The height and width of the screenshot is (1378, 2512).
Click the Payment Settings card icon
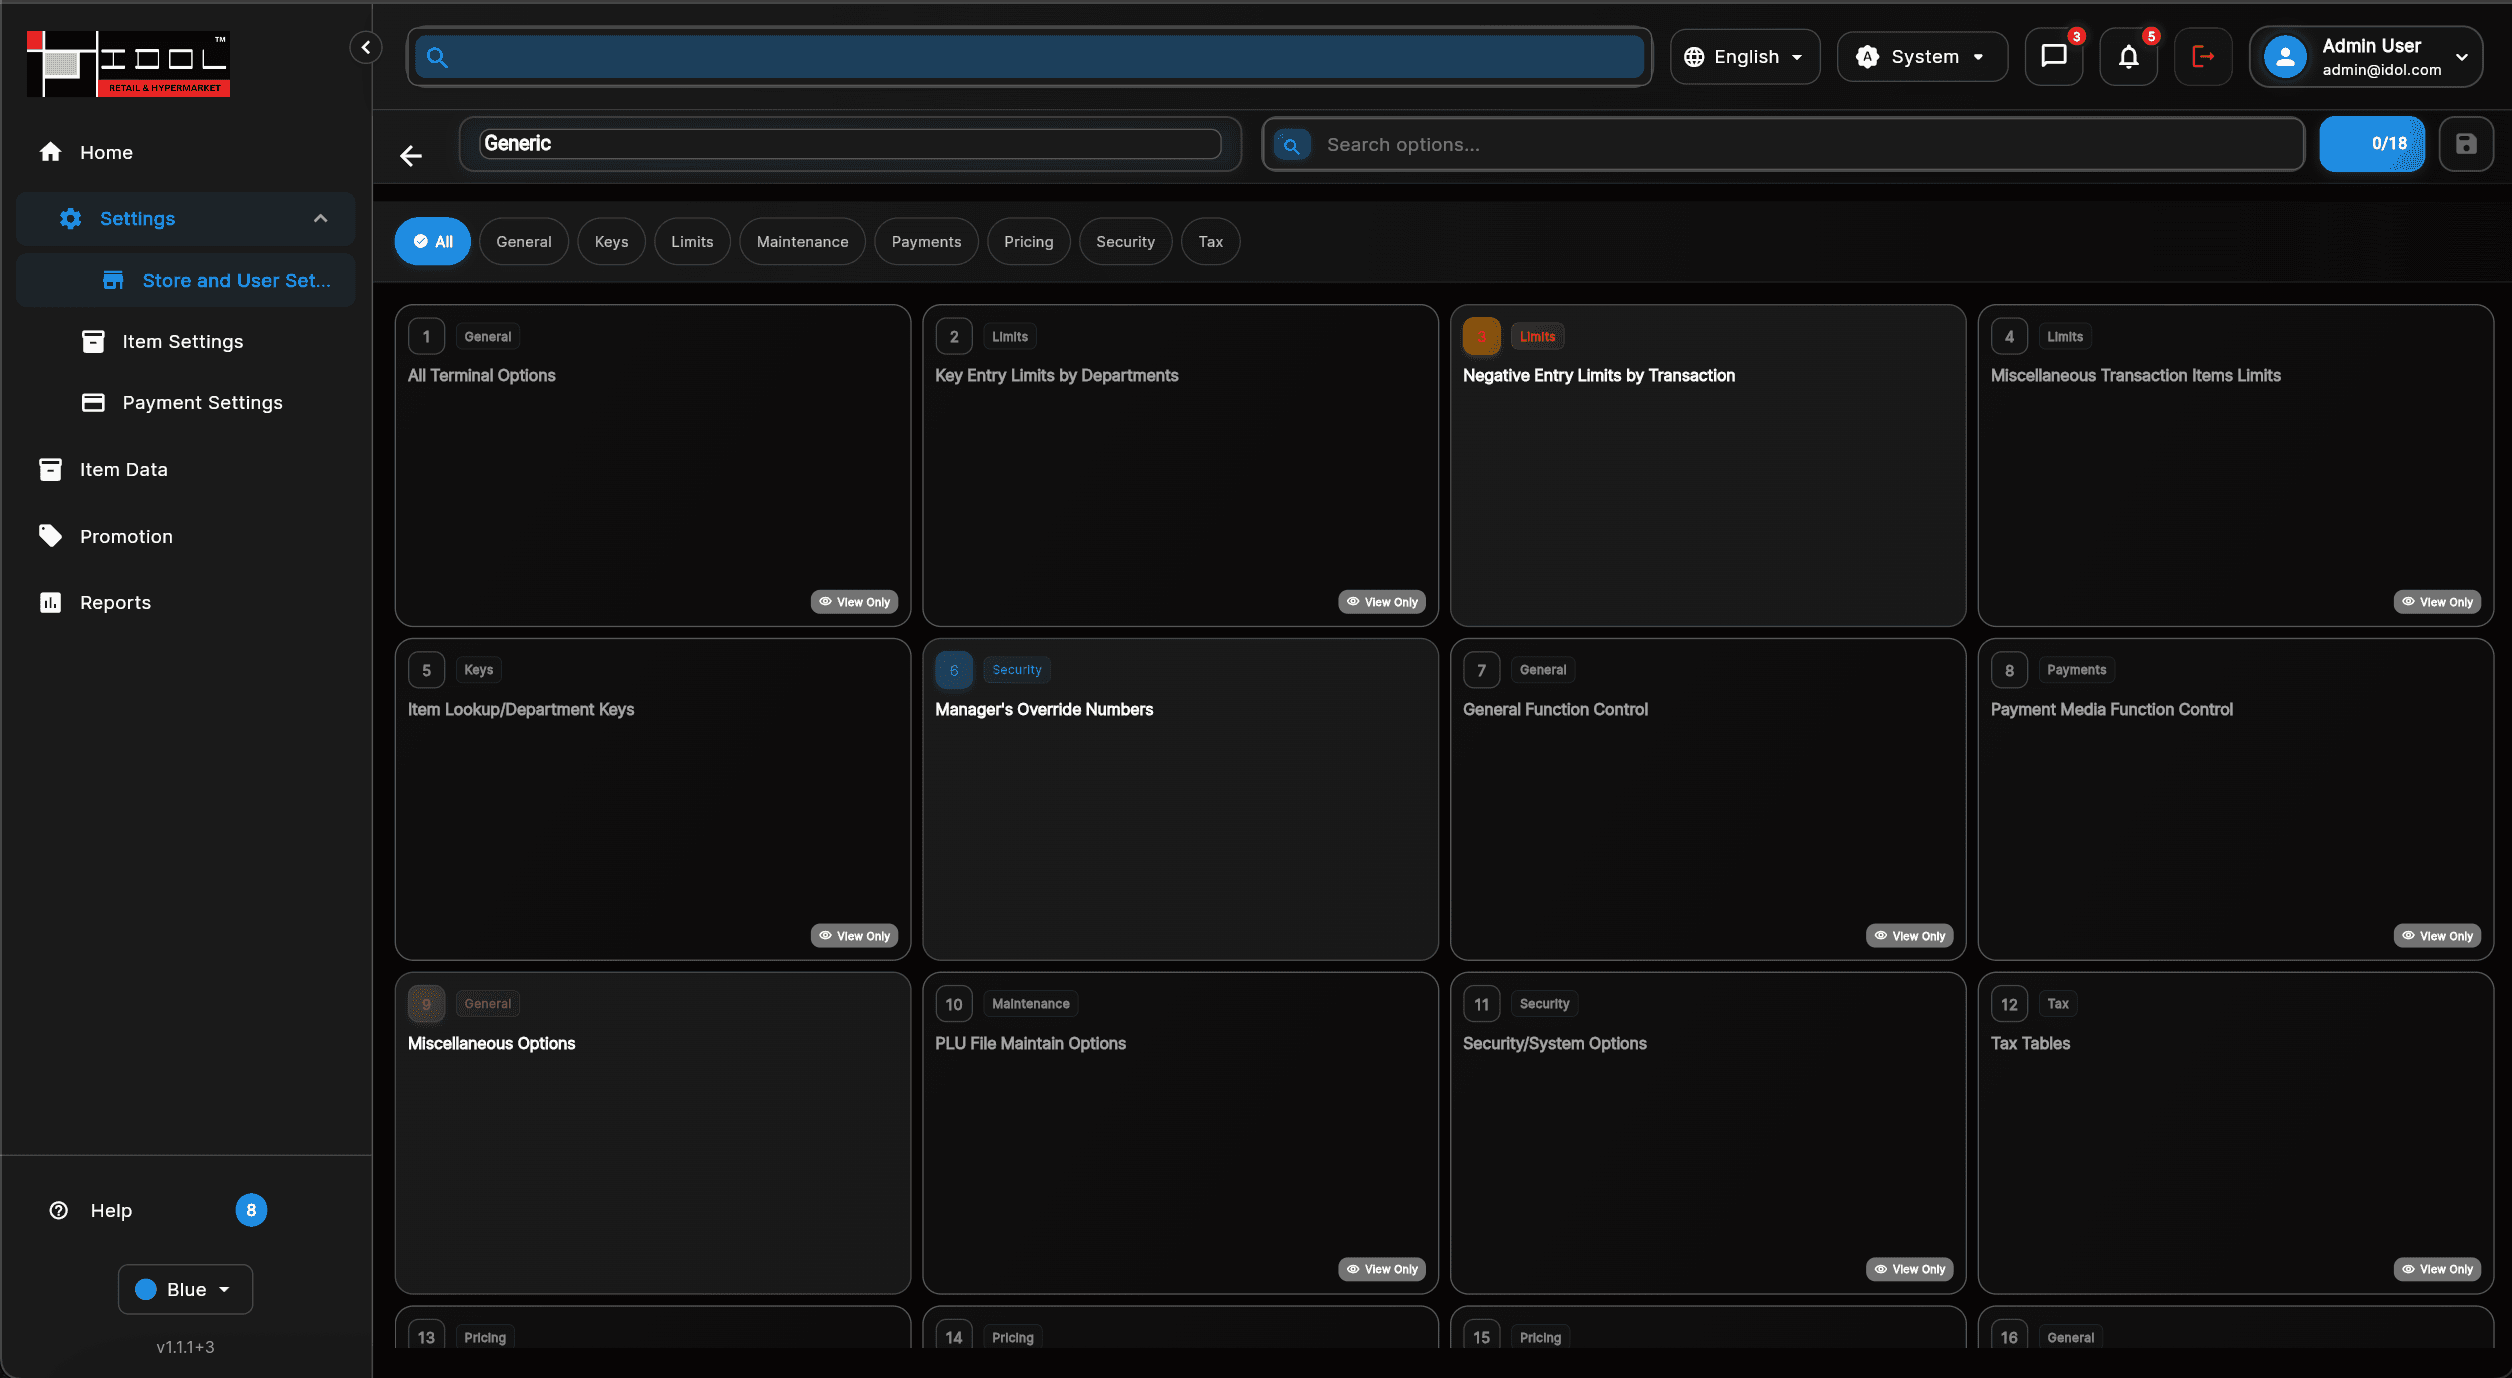(x=93, y=402)
